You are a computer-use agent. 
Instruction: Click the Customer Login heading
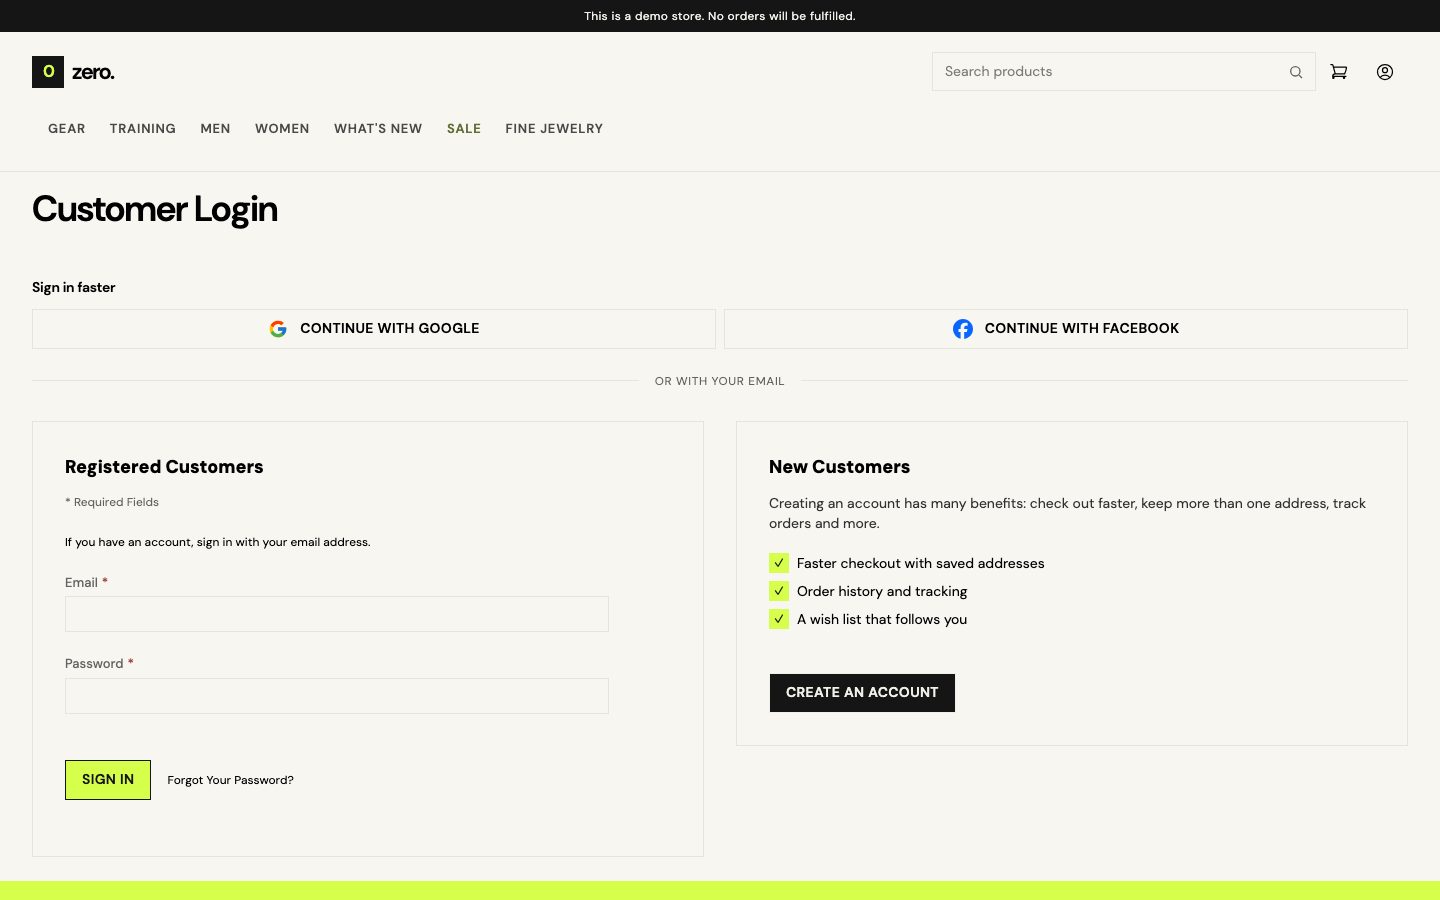point(155,209)
